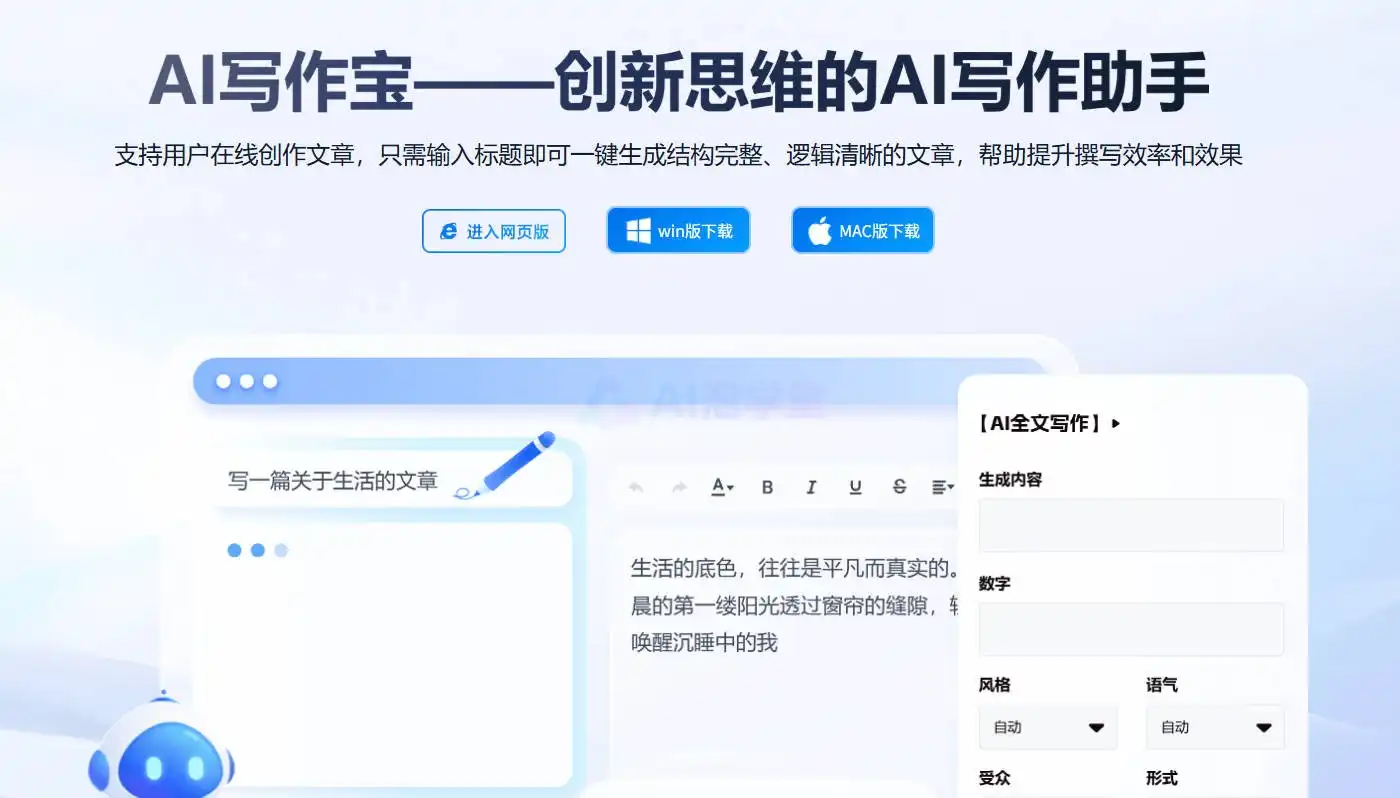Focus the 数字 input field
The image size is (1400, 798).
[x=1131, y=629]
